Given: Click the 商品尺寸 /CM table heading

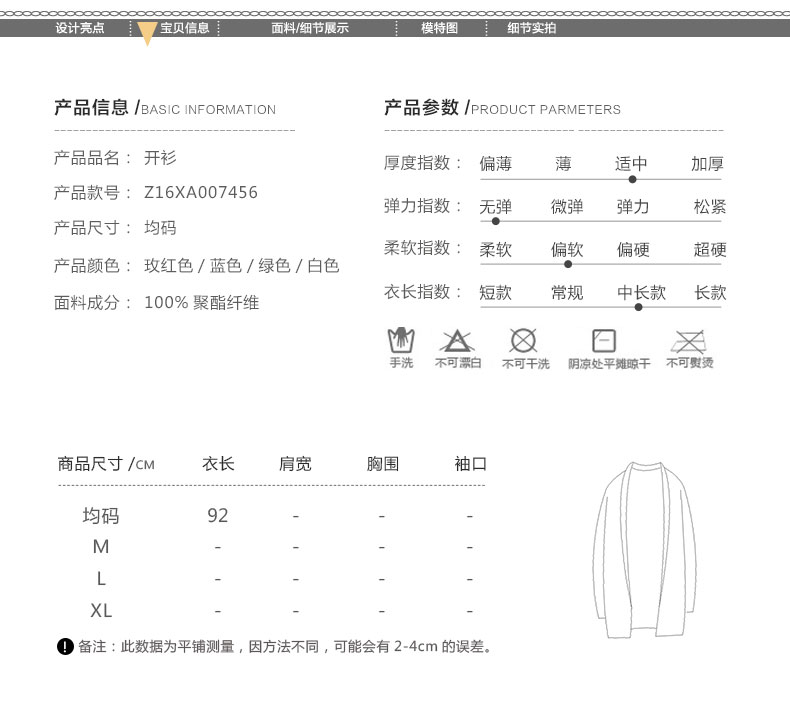Looking at the screenshot, I should click(106, 464).
